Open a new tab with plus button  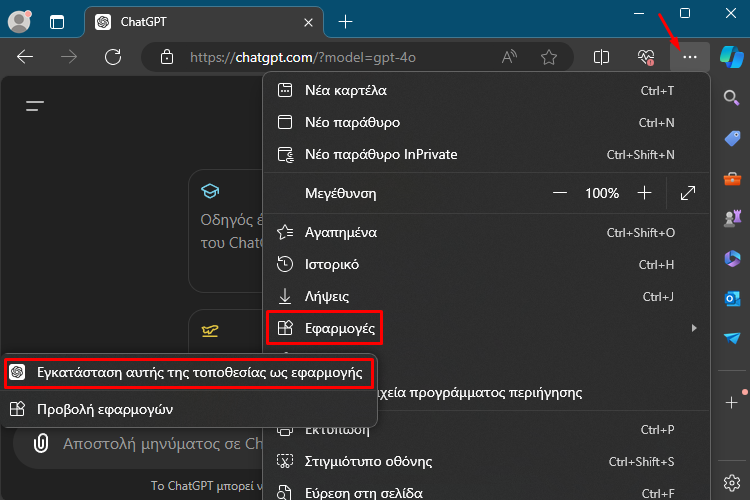click(x=345, y=22)
